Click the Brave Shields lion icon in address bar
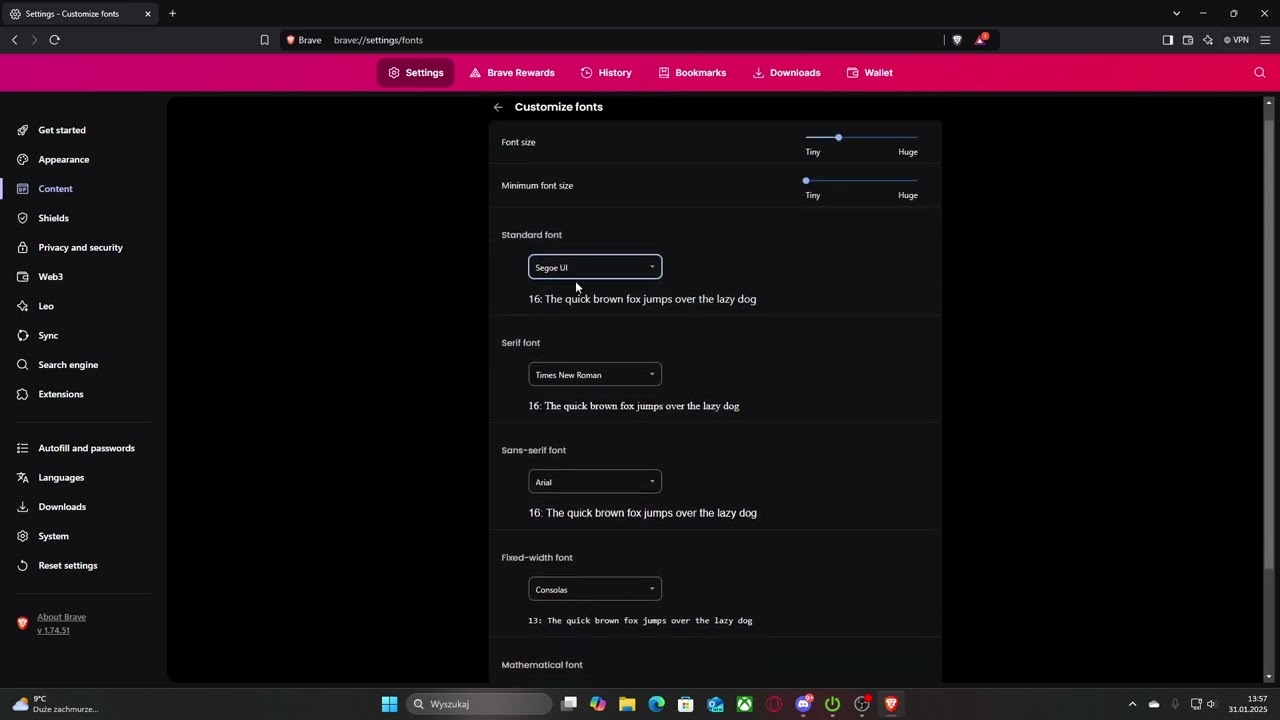The width and height of the screenshot is (1280, 720). (957, 40)
